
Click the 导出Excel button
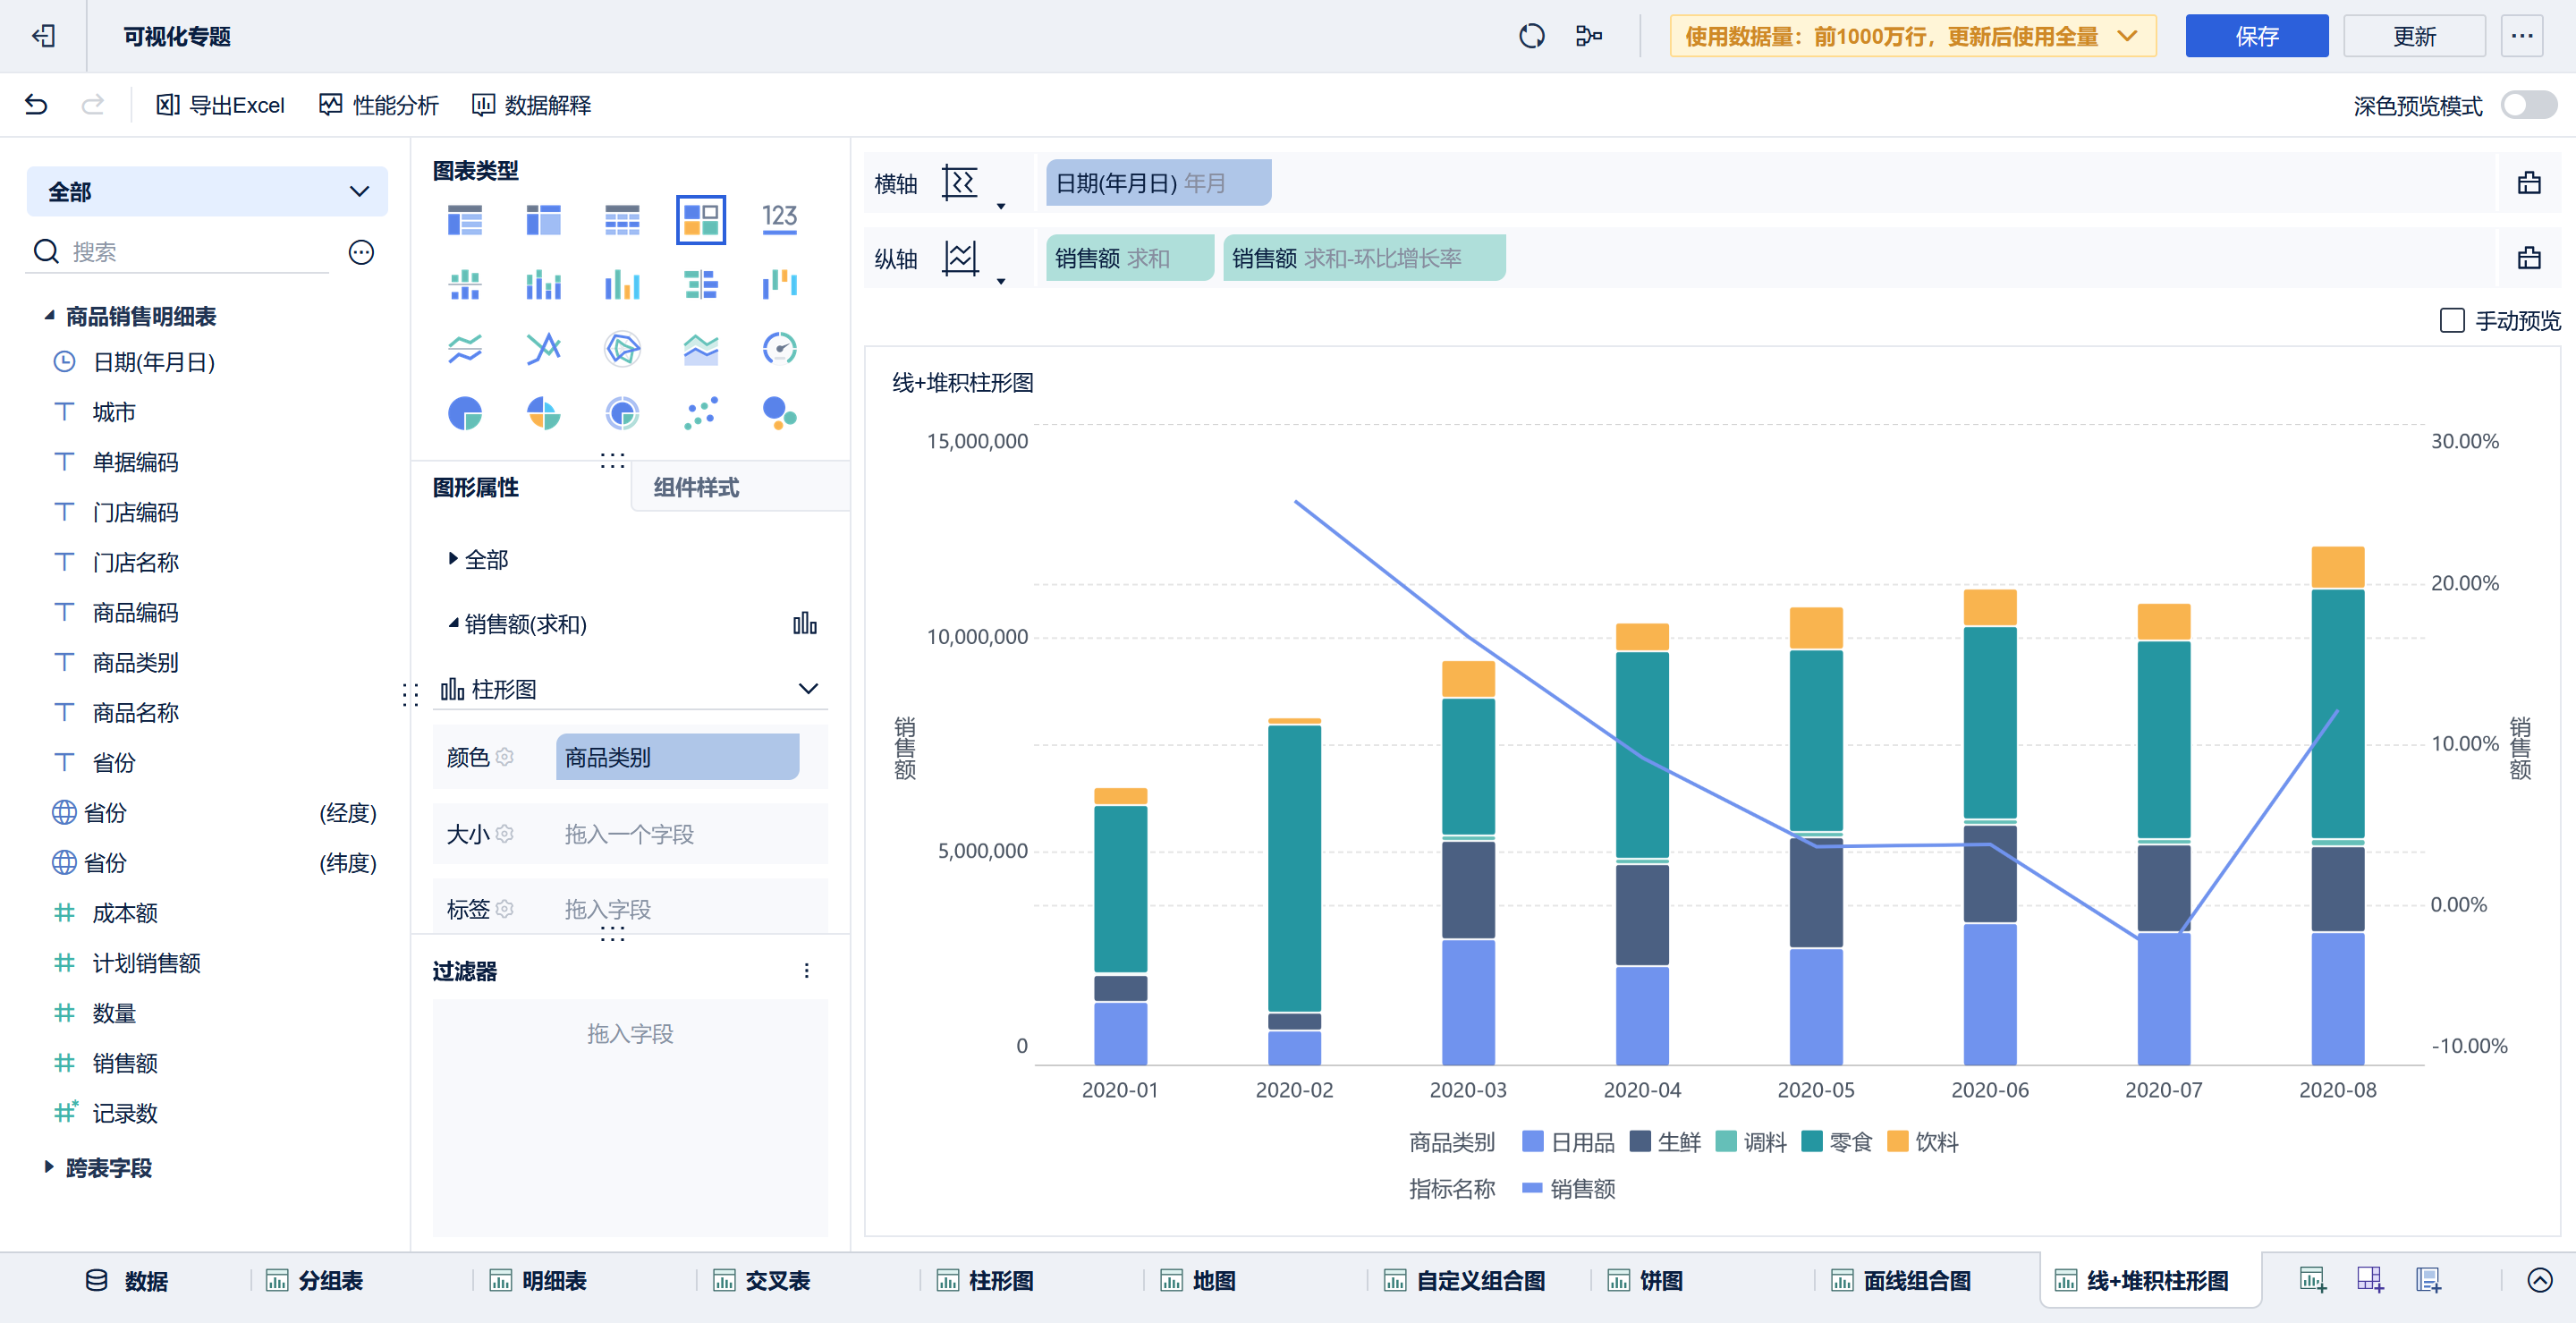[x=221, y=105]
